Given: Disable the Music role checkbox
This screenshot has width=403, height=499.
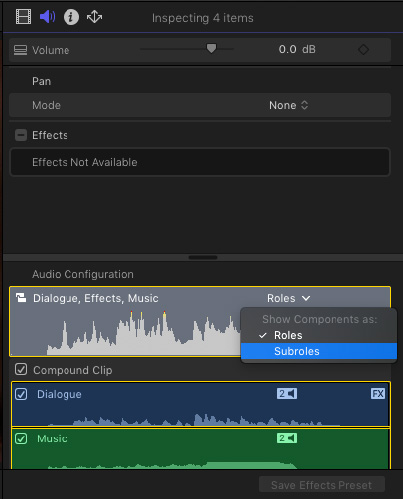Looking at the screenshot, I should pos(21,438).
